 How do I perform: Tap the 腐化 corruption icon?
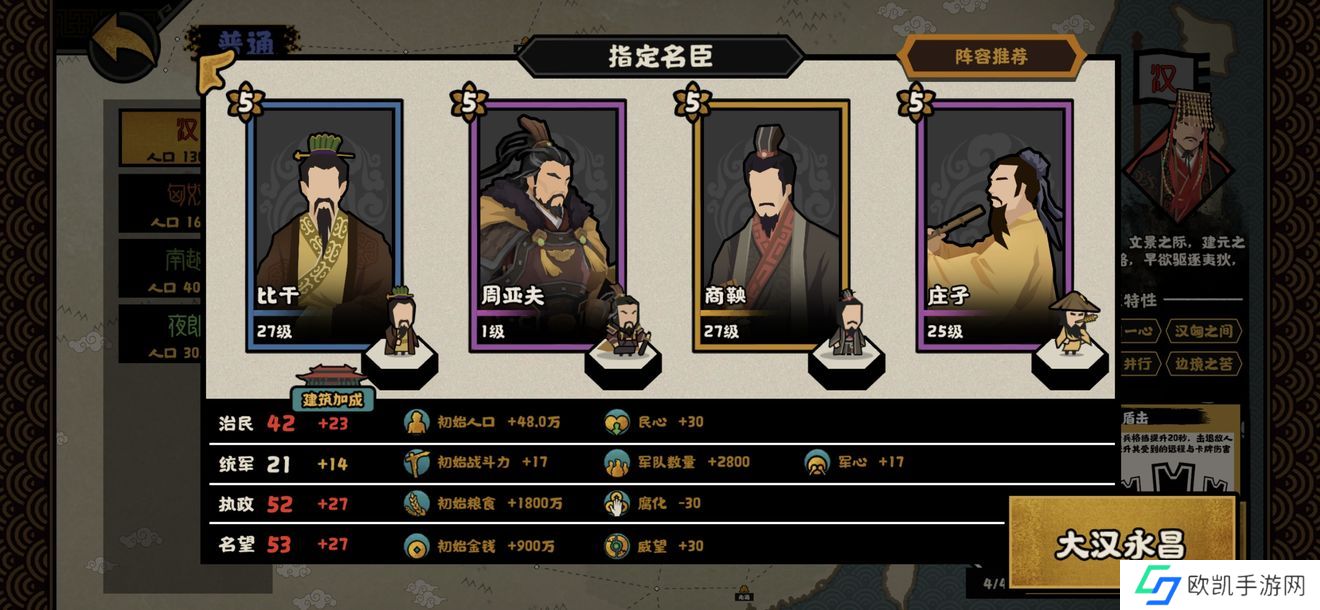[x=616, y=503]
